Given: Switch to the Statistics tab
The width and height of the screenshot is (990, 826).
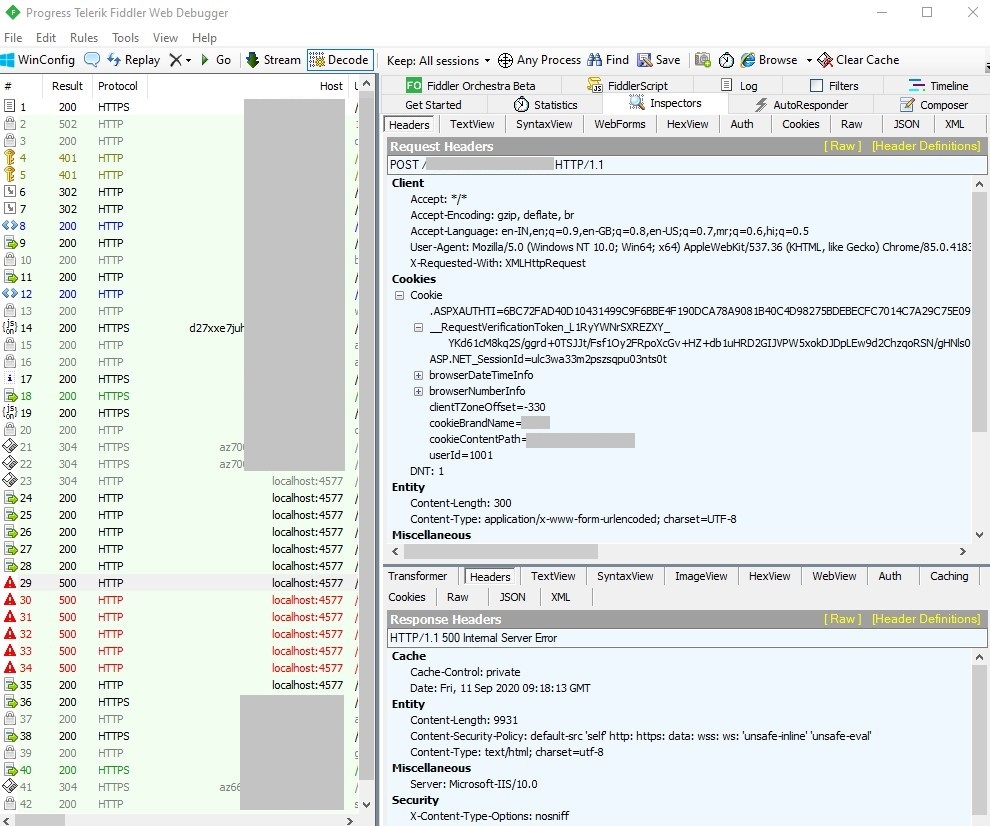Looking at the screenshot, I should click(x=546, y=105).
